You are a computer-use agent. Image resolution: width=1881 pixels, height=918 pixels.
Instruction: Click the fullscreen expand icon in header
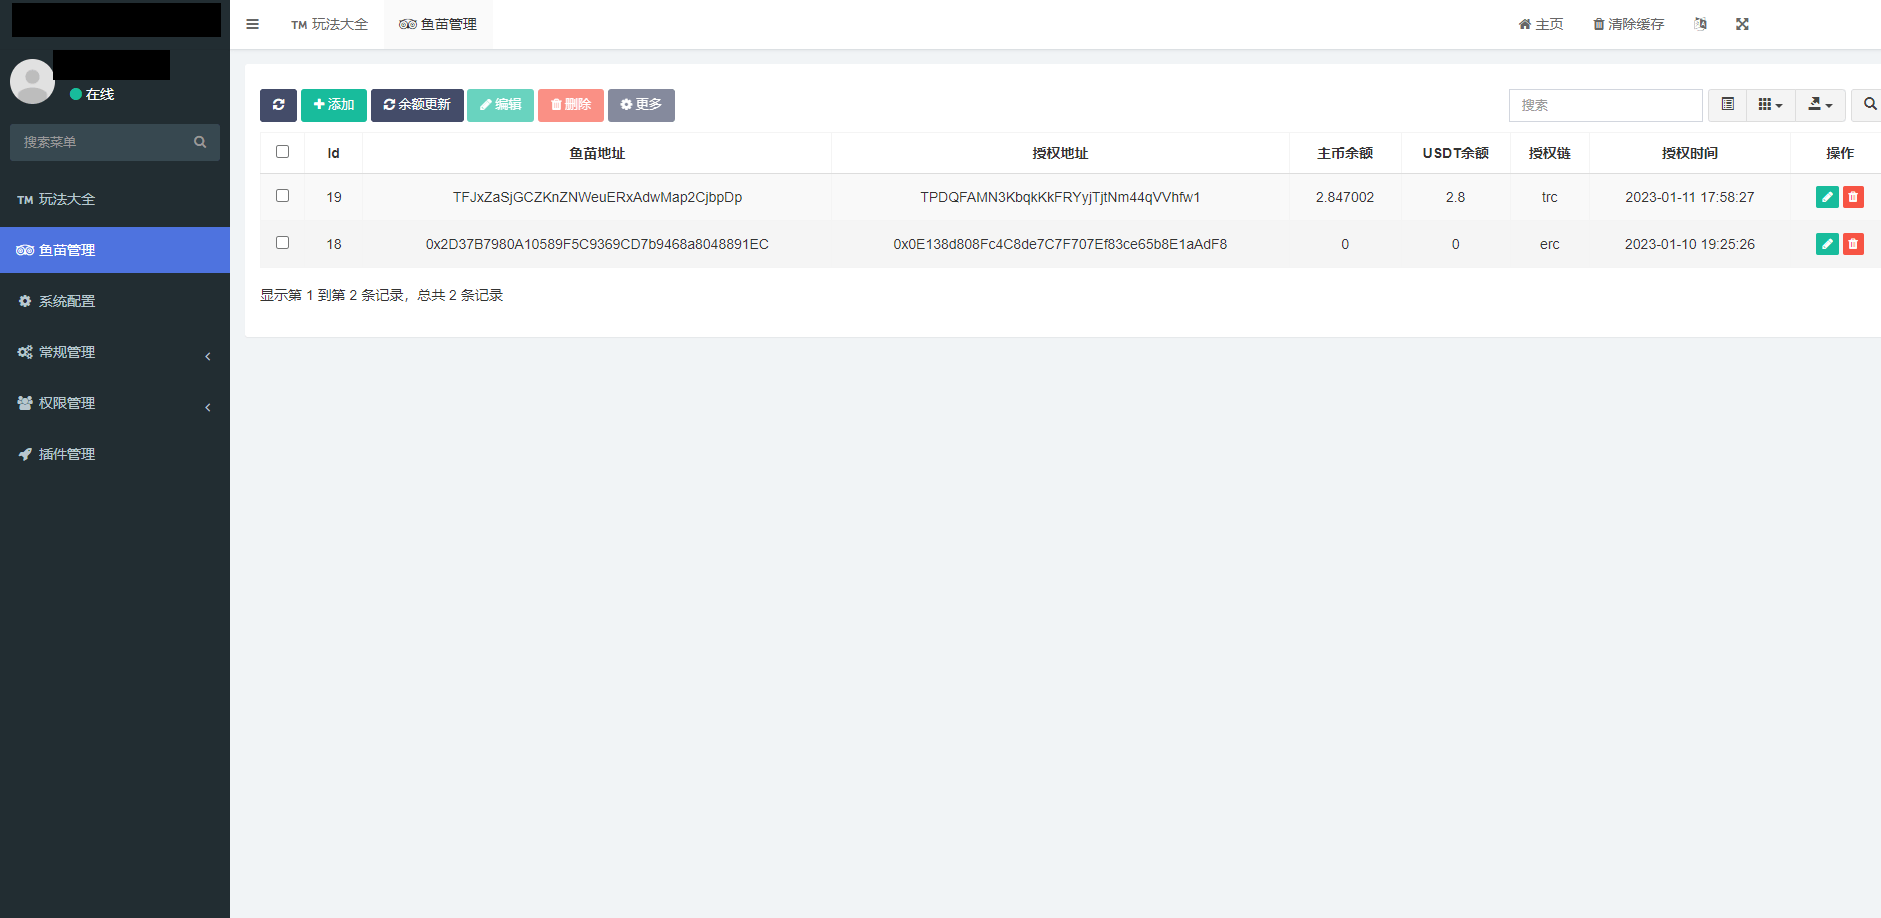1742,24
